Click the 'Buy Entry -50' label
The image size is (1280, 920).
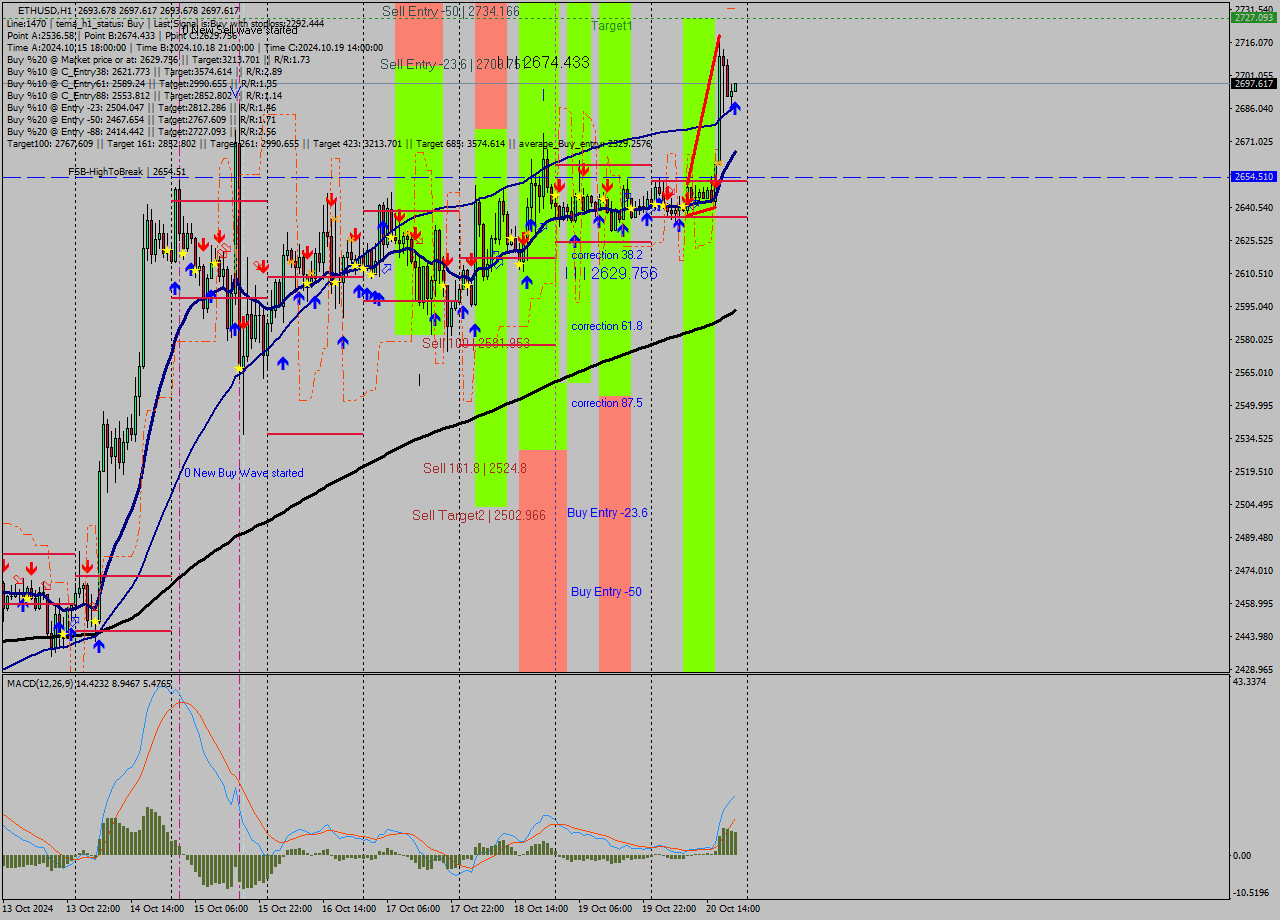point(606,592)
